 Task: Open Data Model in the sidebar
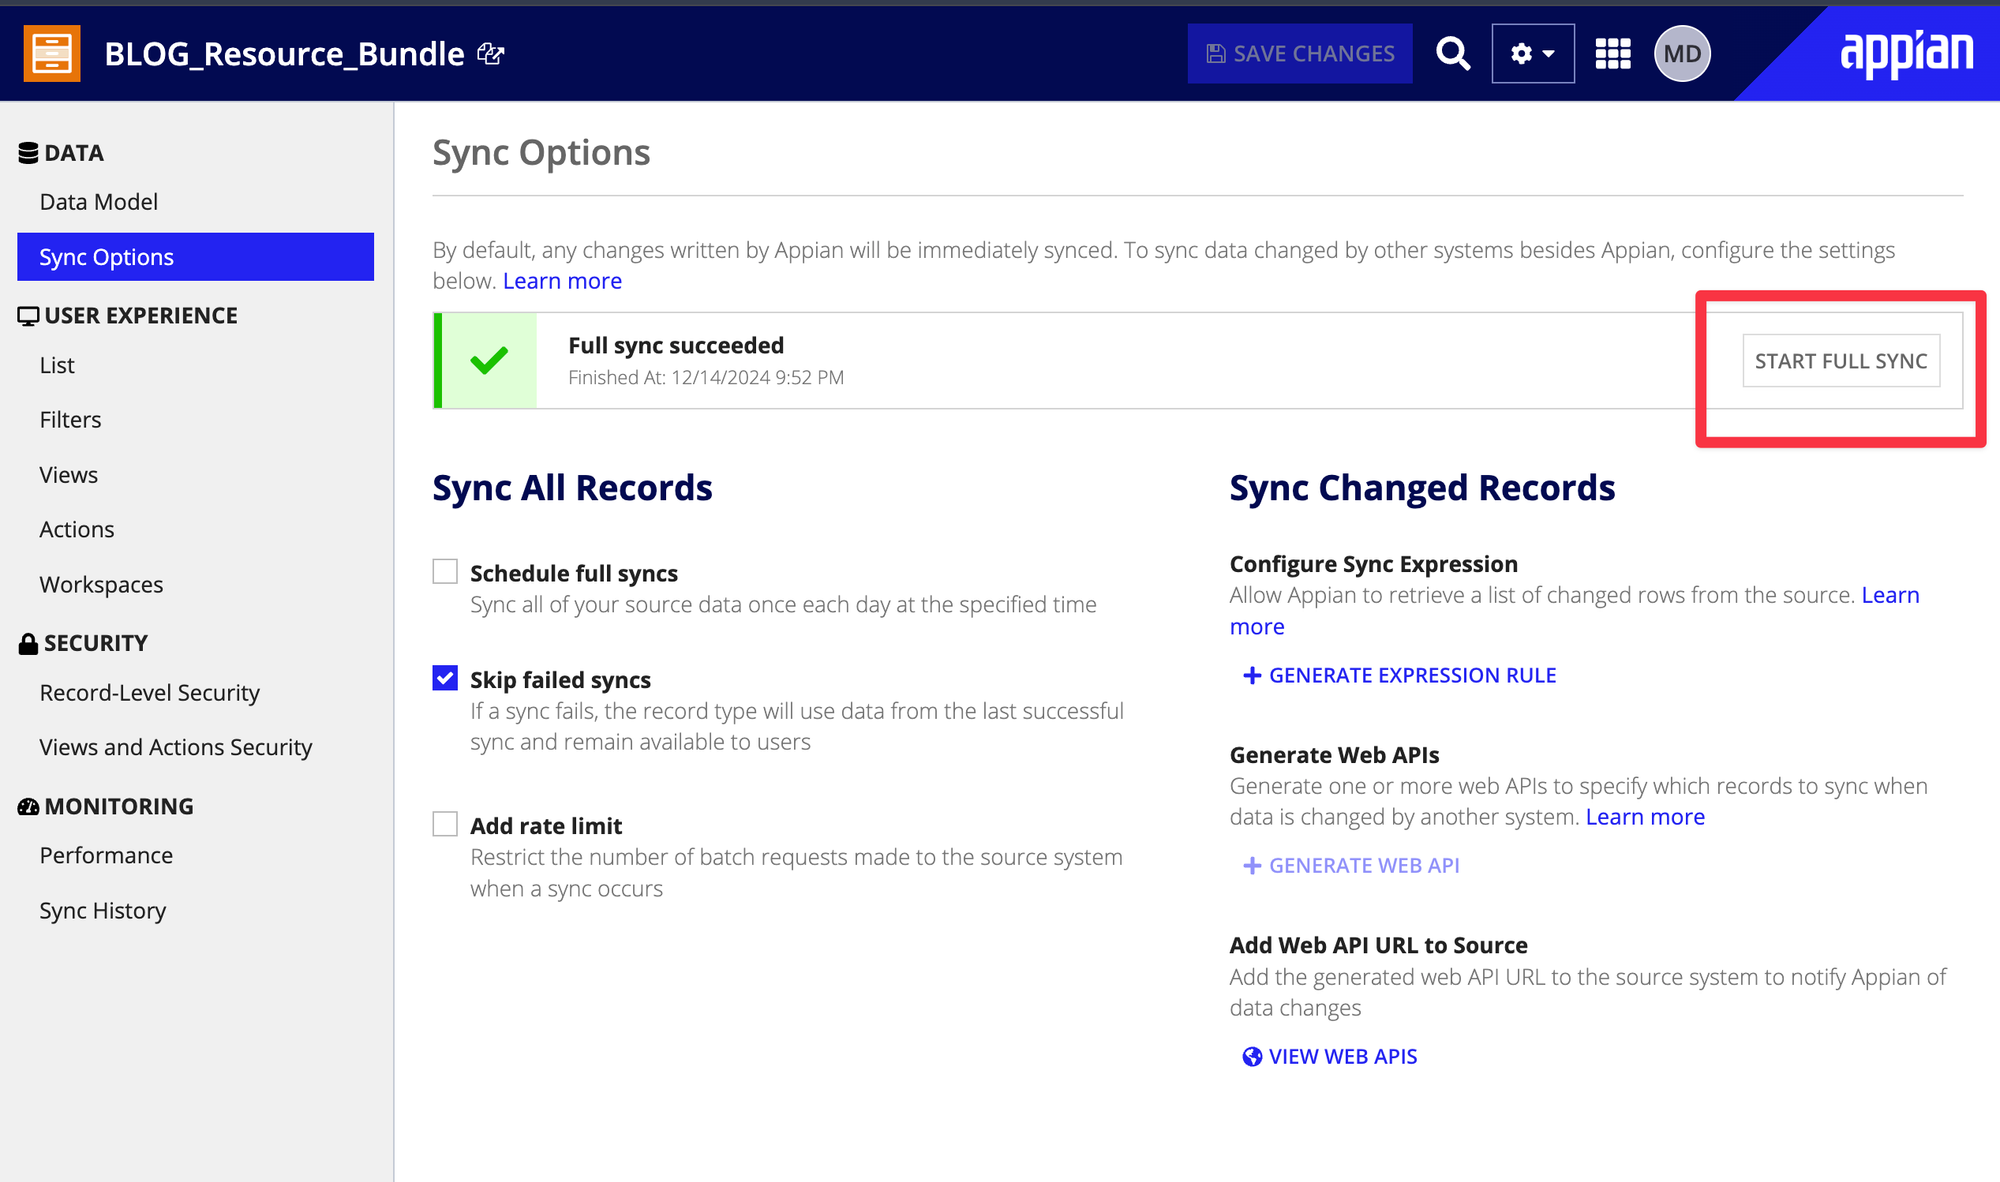tap(99, 202)
